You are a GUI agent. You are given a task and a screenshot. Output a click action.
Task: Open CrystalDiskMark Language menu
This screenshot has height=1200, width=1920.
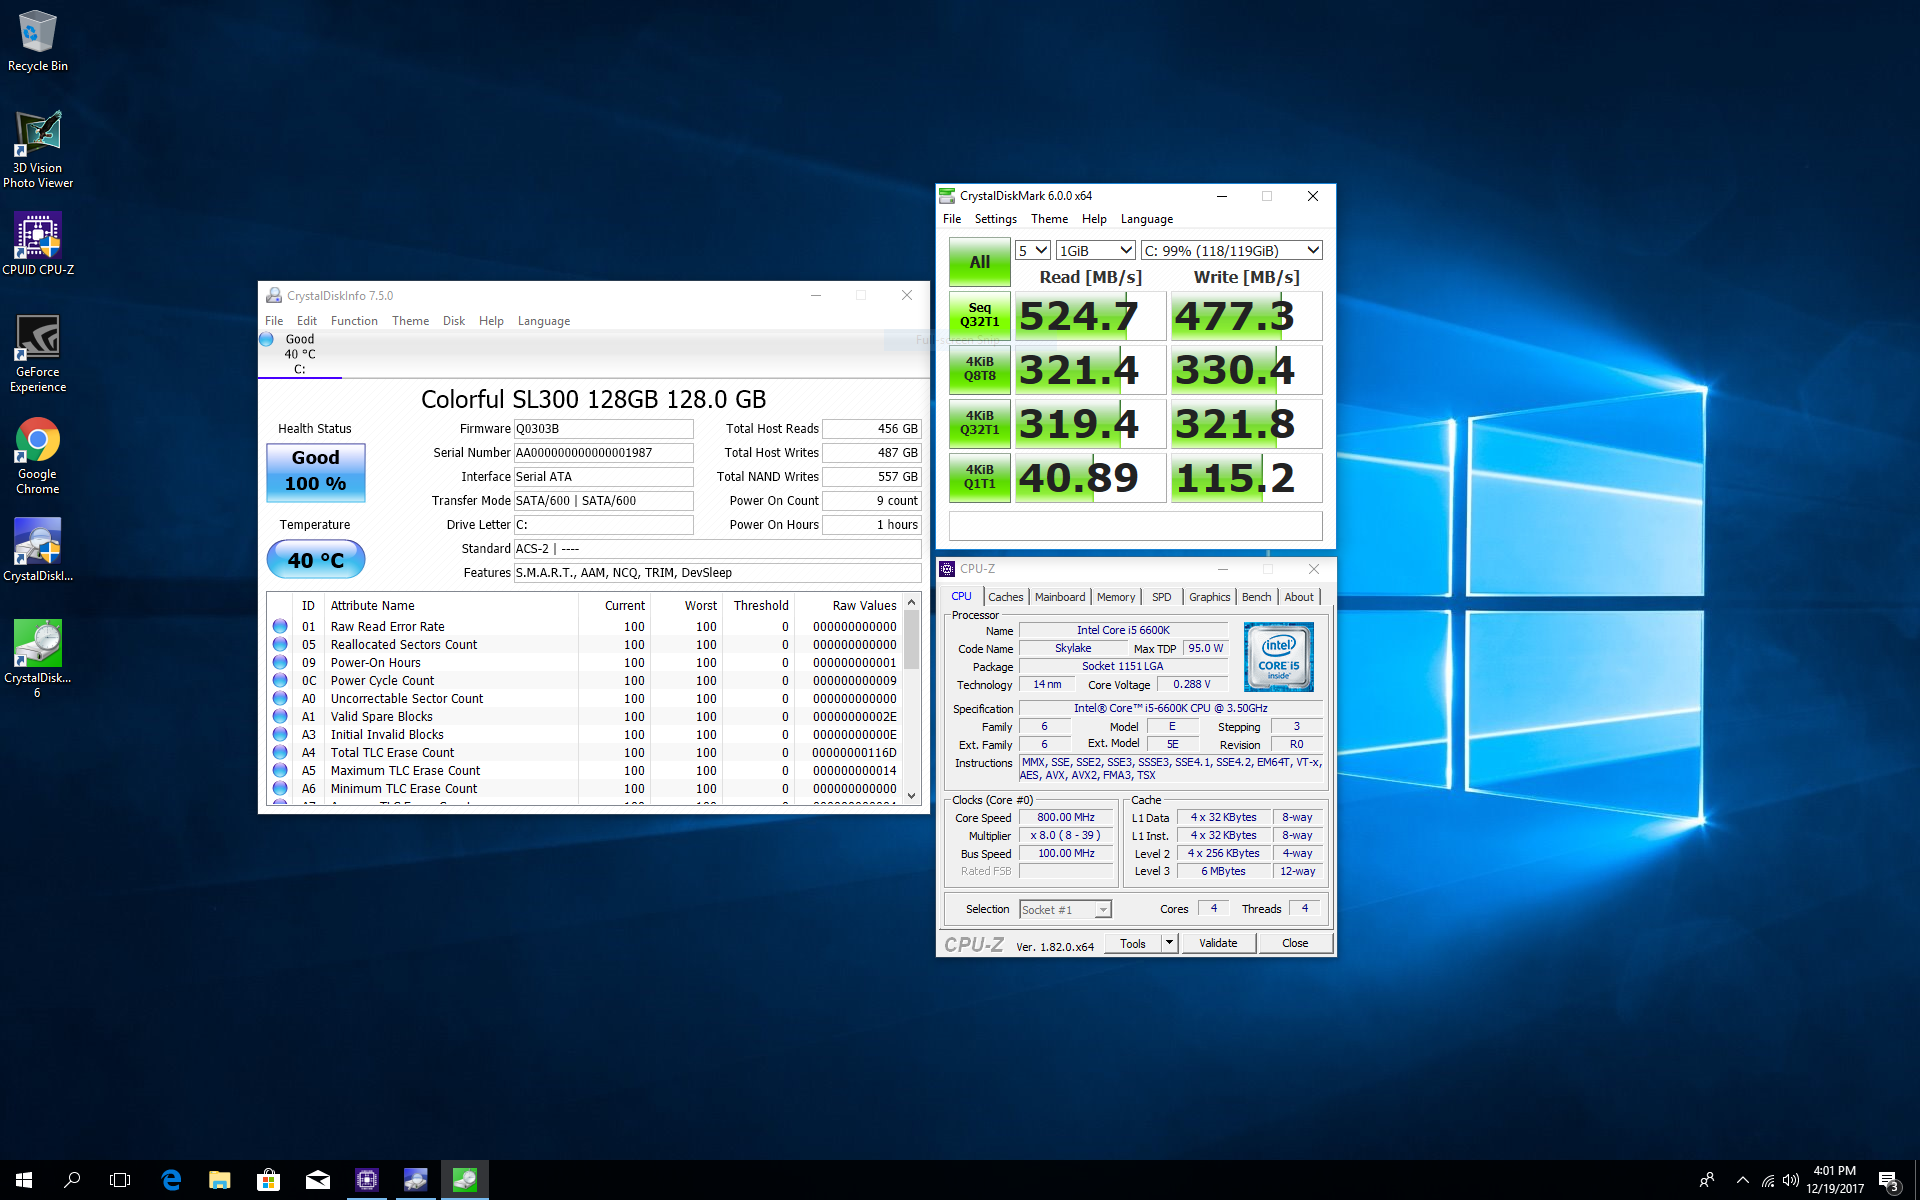1146,219
